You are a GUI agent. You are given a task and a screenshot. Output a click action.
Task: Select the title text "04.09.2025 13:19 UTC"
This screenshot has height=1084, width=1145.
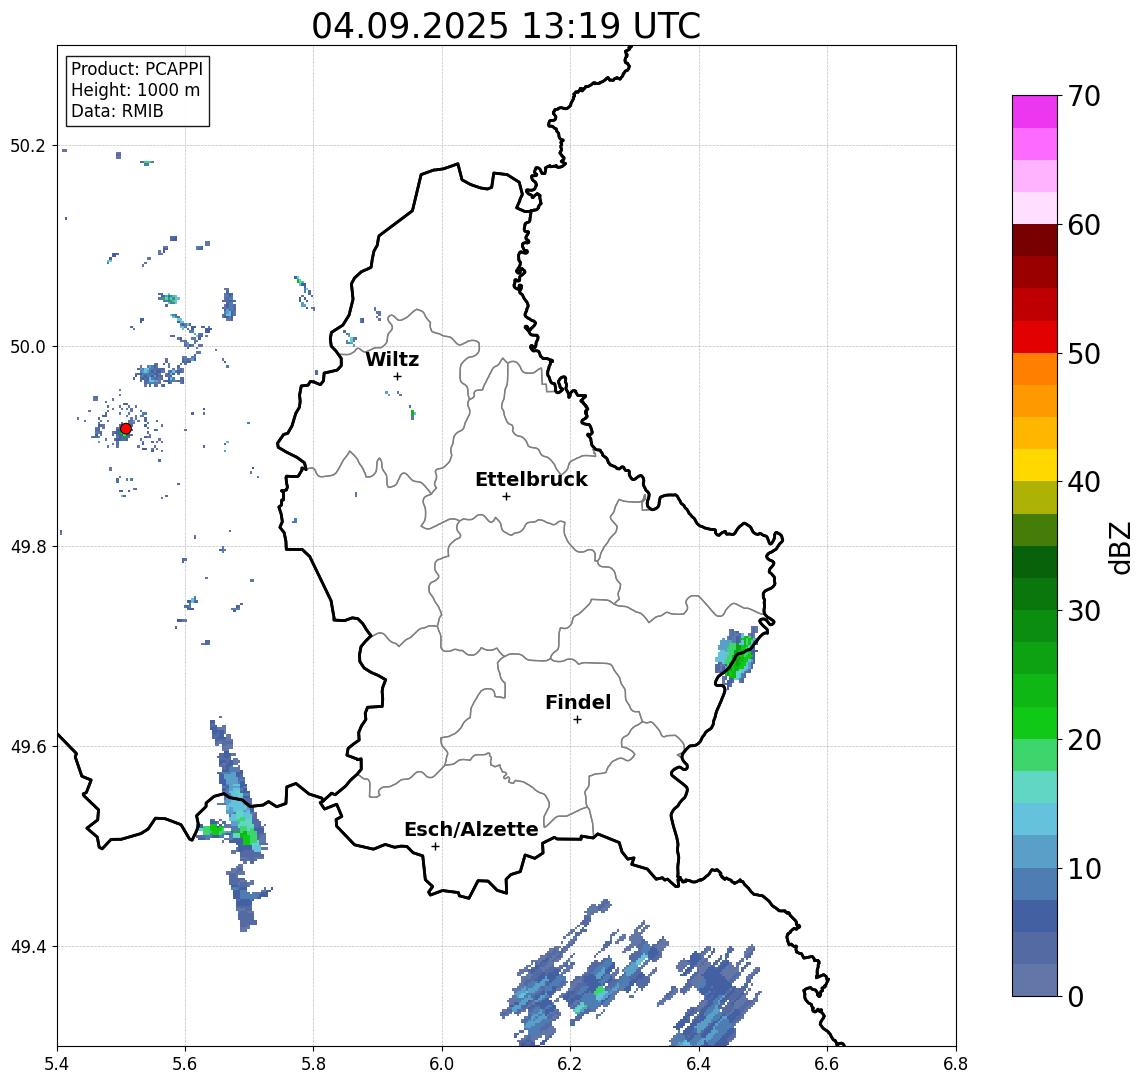[506, 26]
